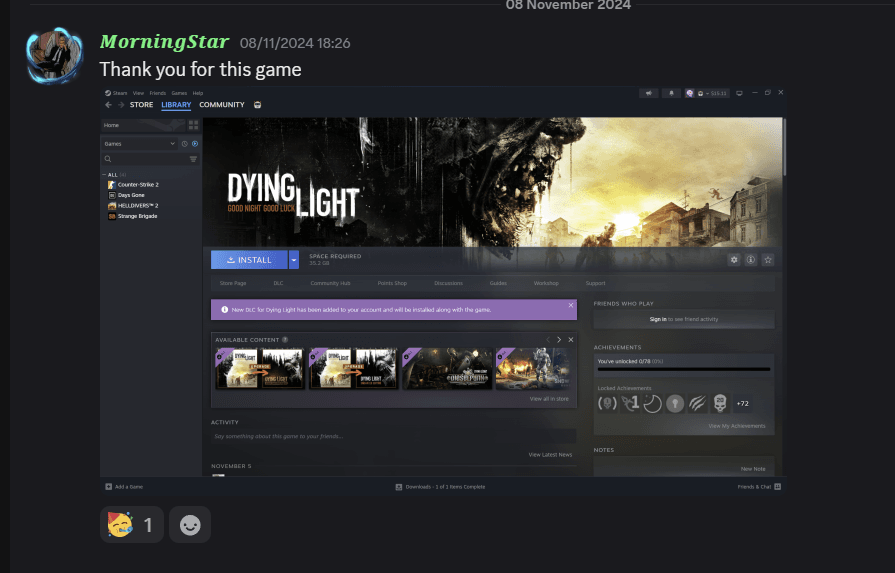
Task: Open the Onslaught DLC thumbnail
Action: [447, 369]
